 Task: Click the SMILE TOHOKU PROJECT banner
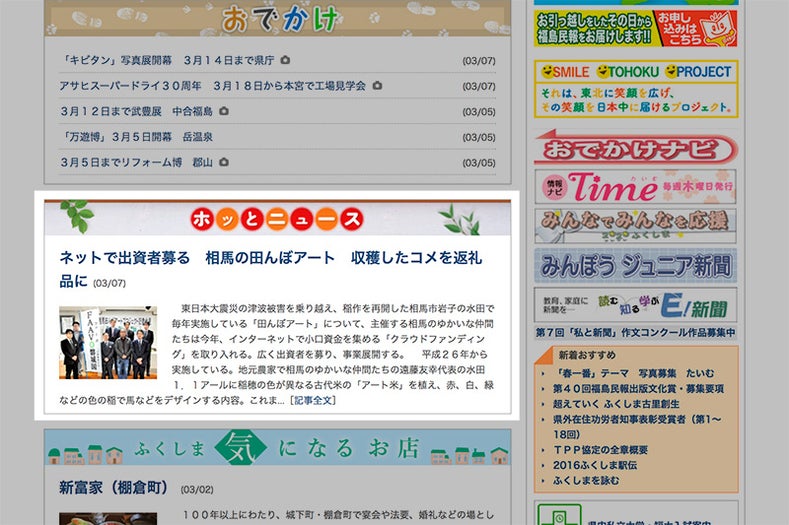pos(635,89)
